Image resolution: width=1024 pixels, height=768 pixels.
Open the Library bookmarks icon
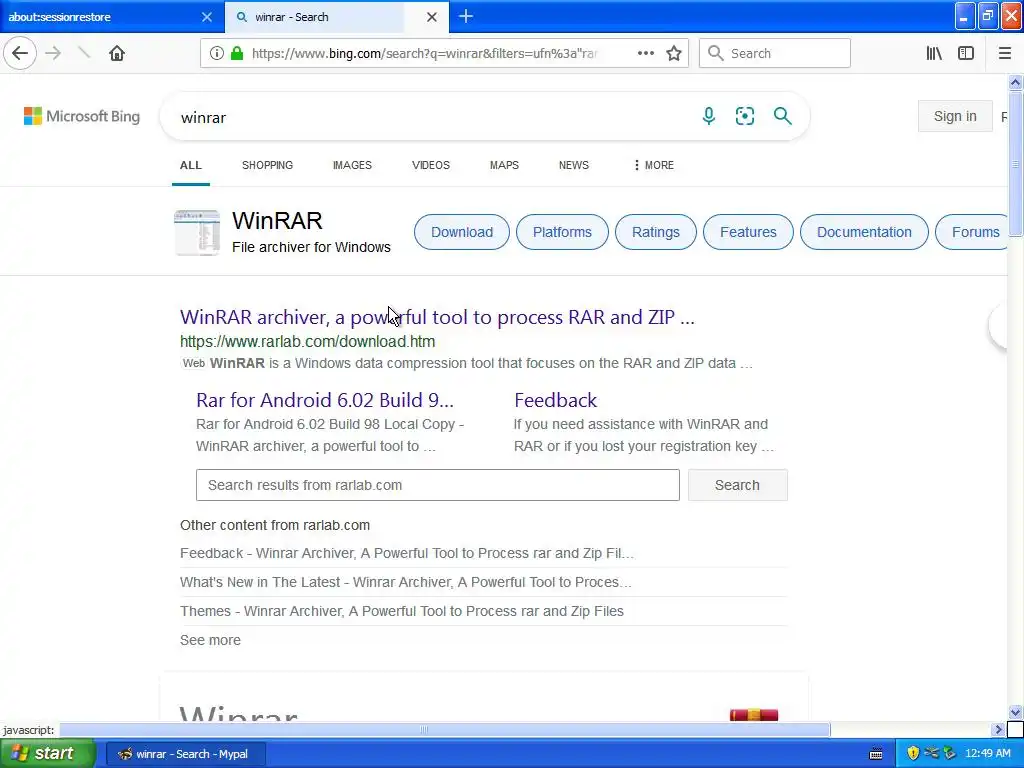pos(934,54)
